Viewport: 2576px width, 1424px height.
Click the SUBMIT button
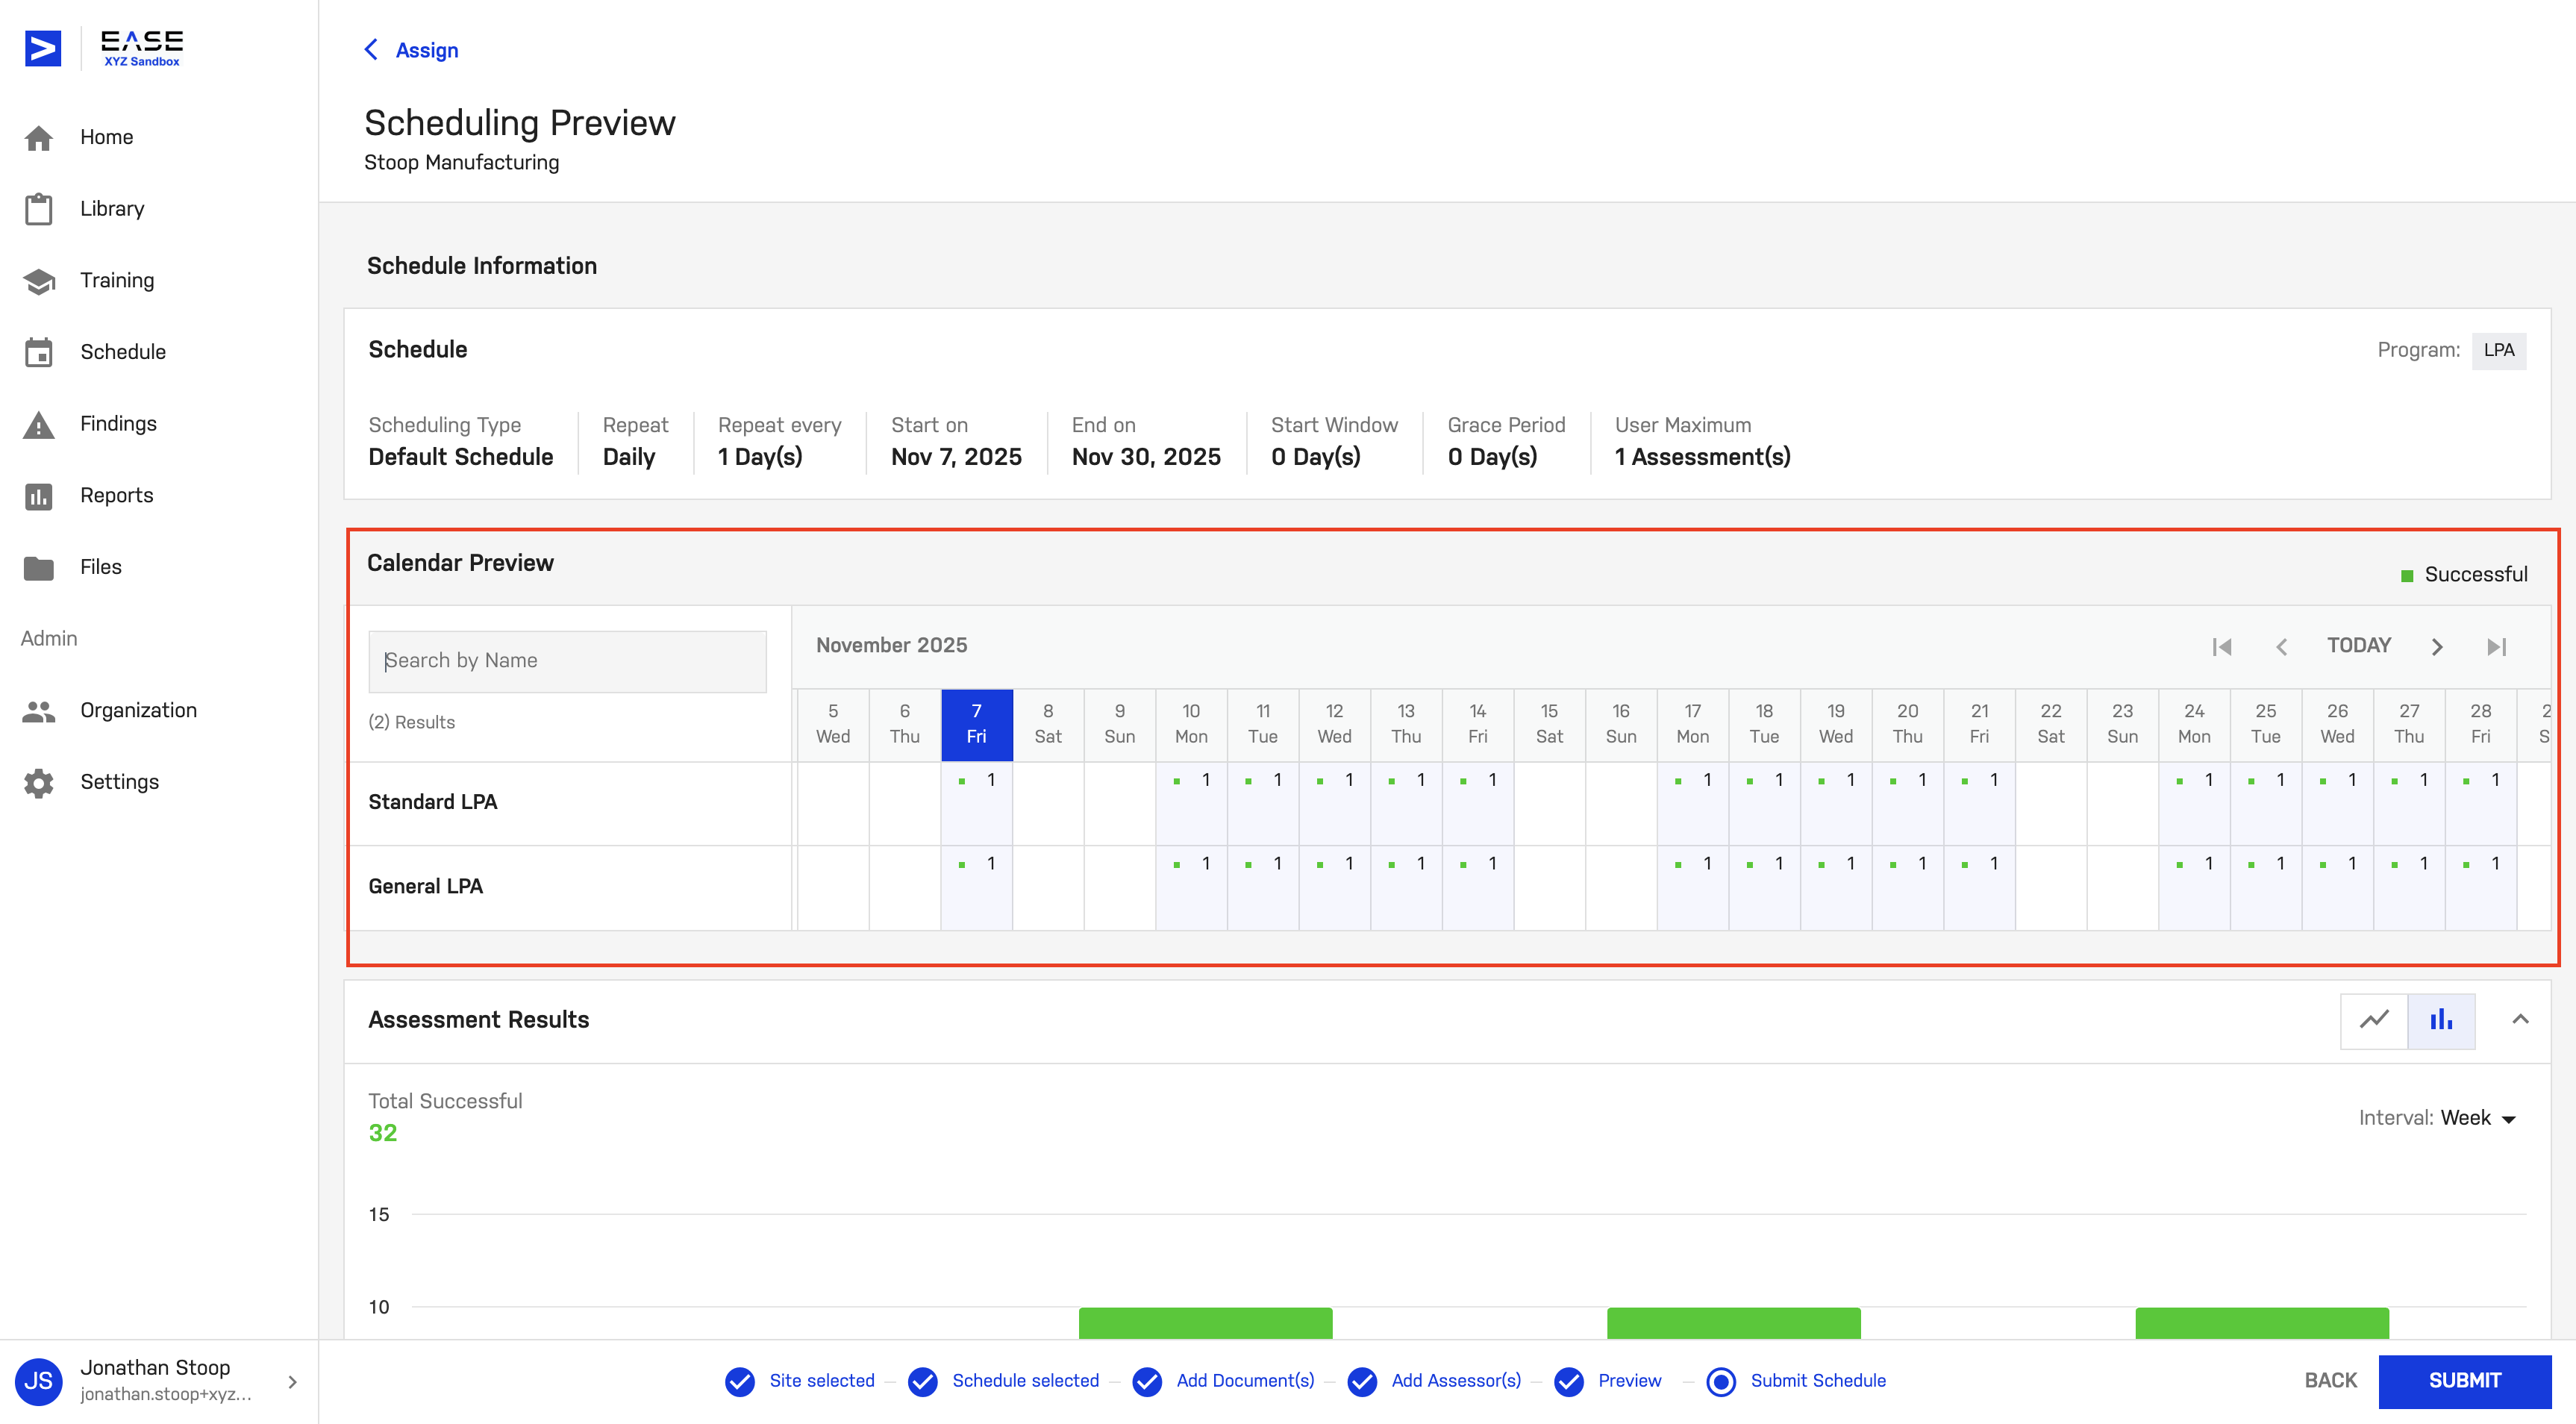pyautogui.click(x=2465, y=1381)
